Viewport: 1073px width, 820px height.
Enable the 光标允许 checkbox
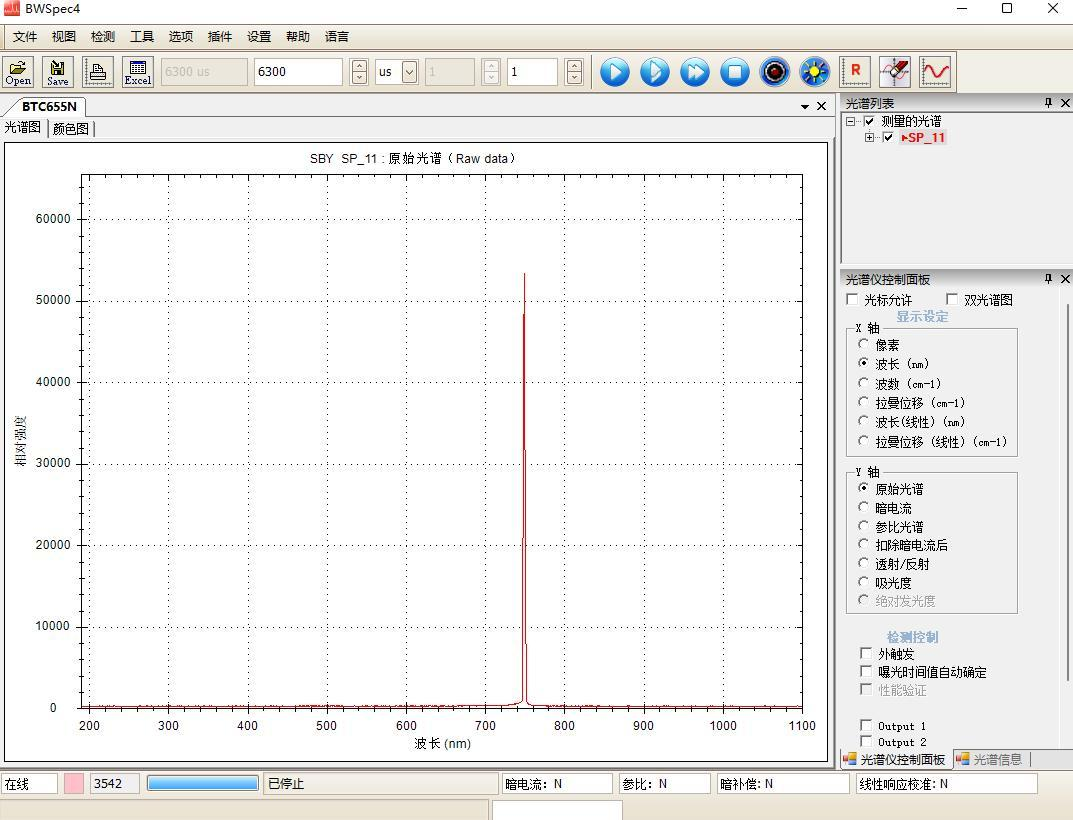click(853, 300)
